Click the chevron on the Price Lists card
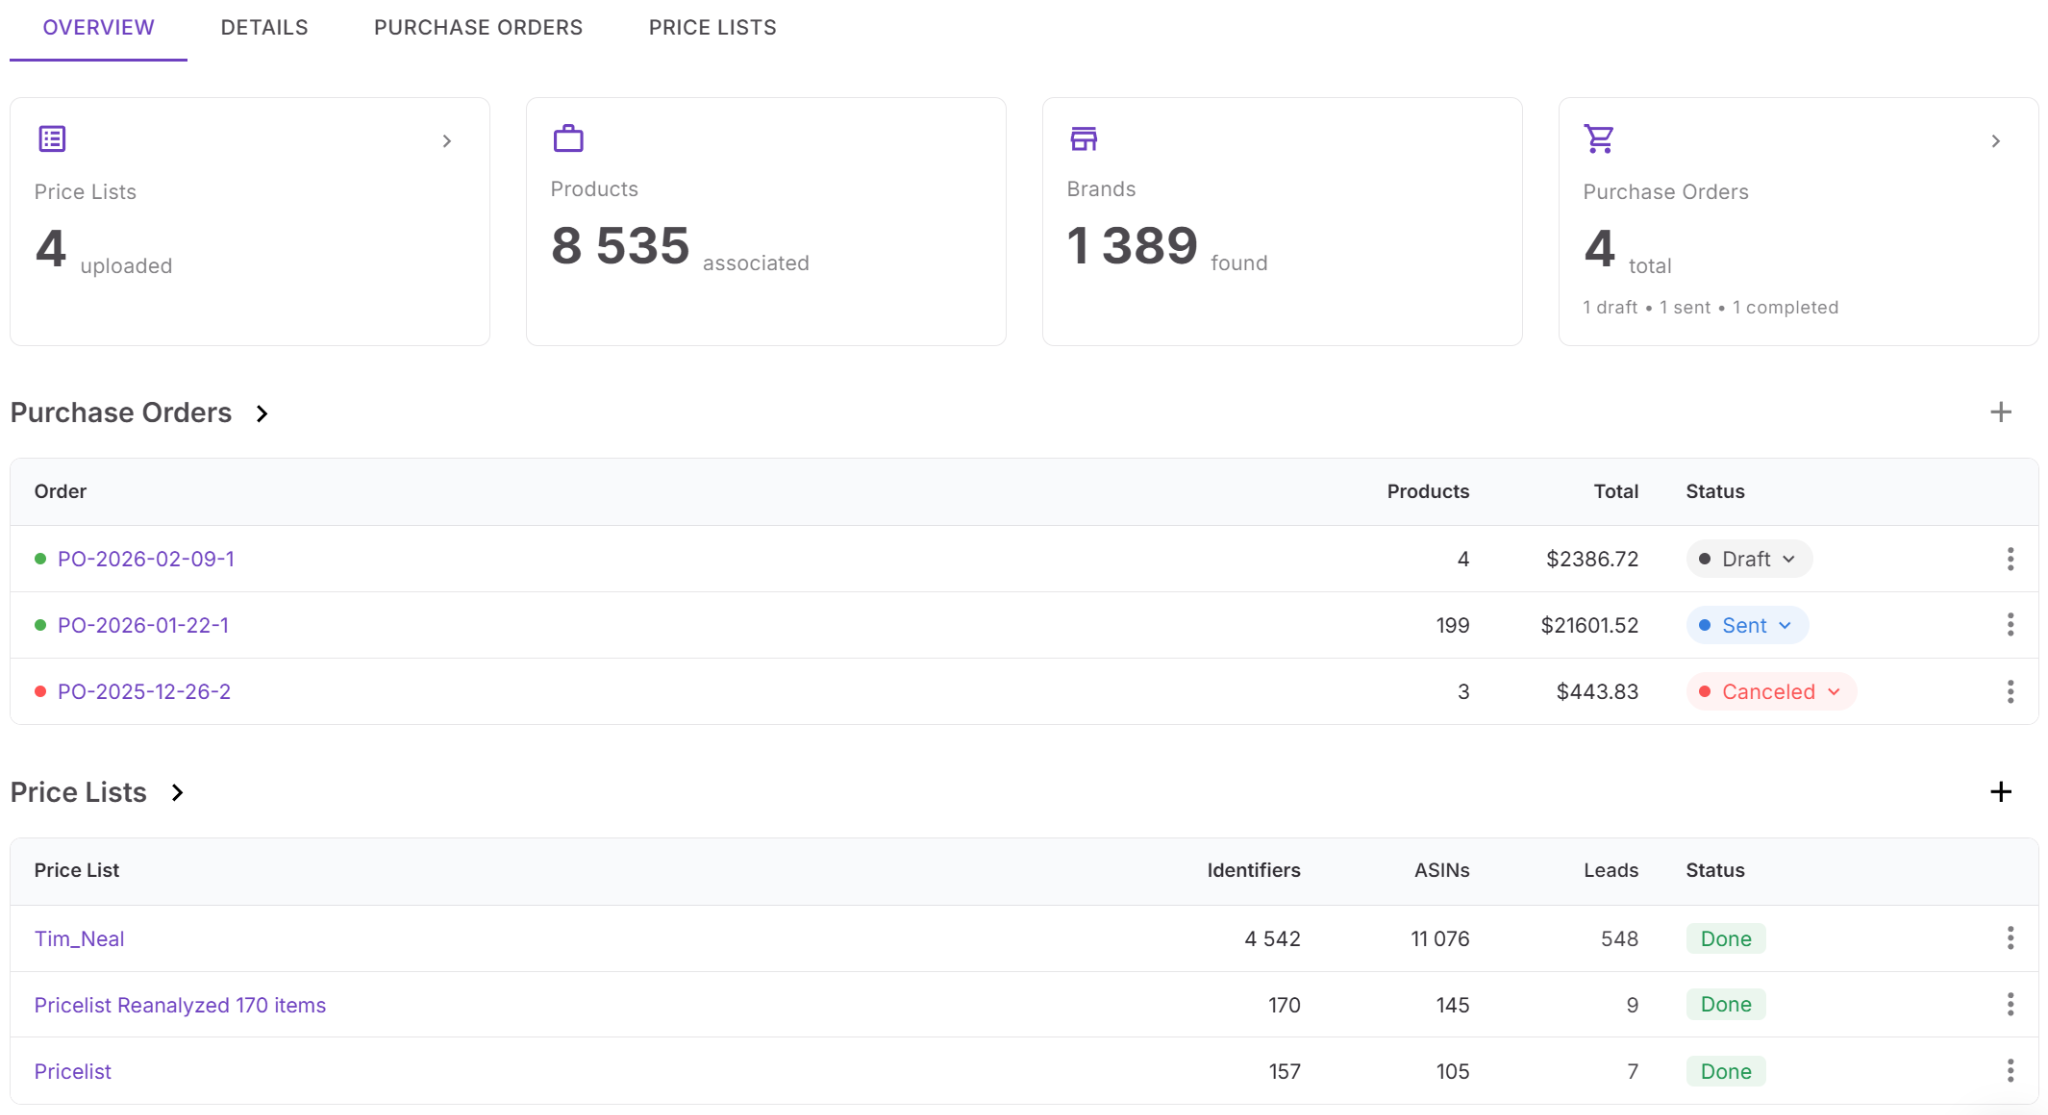 447,142
